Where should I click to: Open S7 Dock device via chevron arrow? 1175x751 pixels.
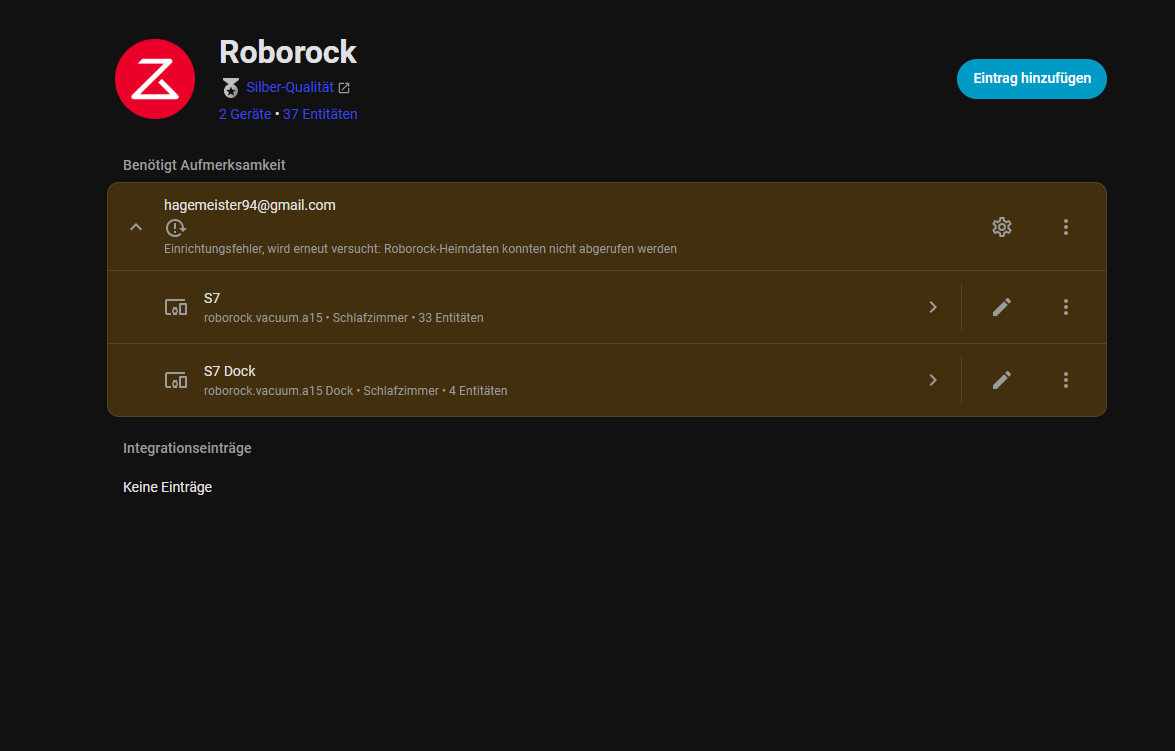coord(932,380)
